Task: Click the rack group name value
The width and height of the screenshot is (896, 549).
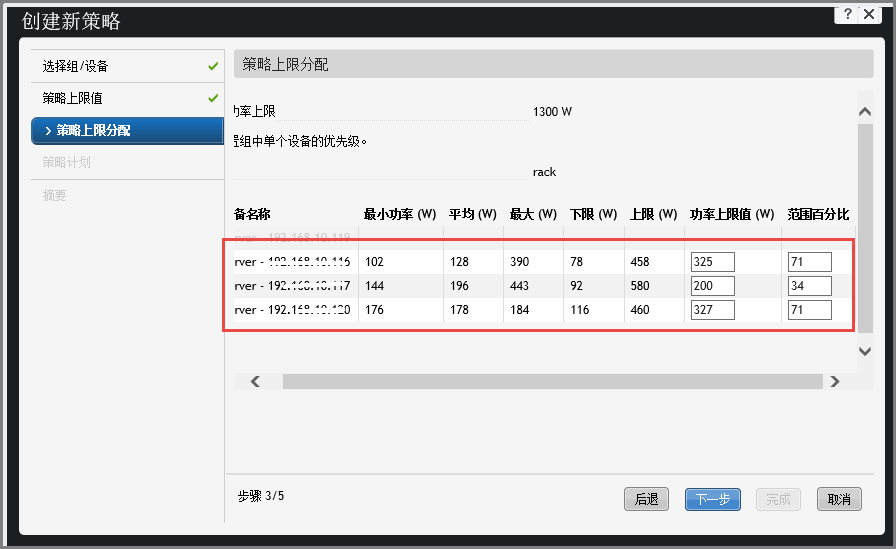Action: click(544, 172)
